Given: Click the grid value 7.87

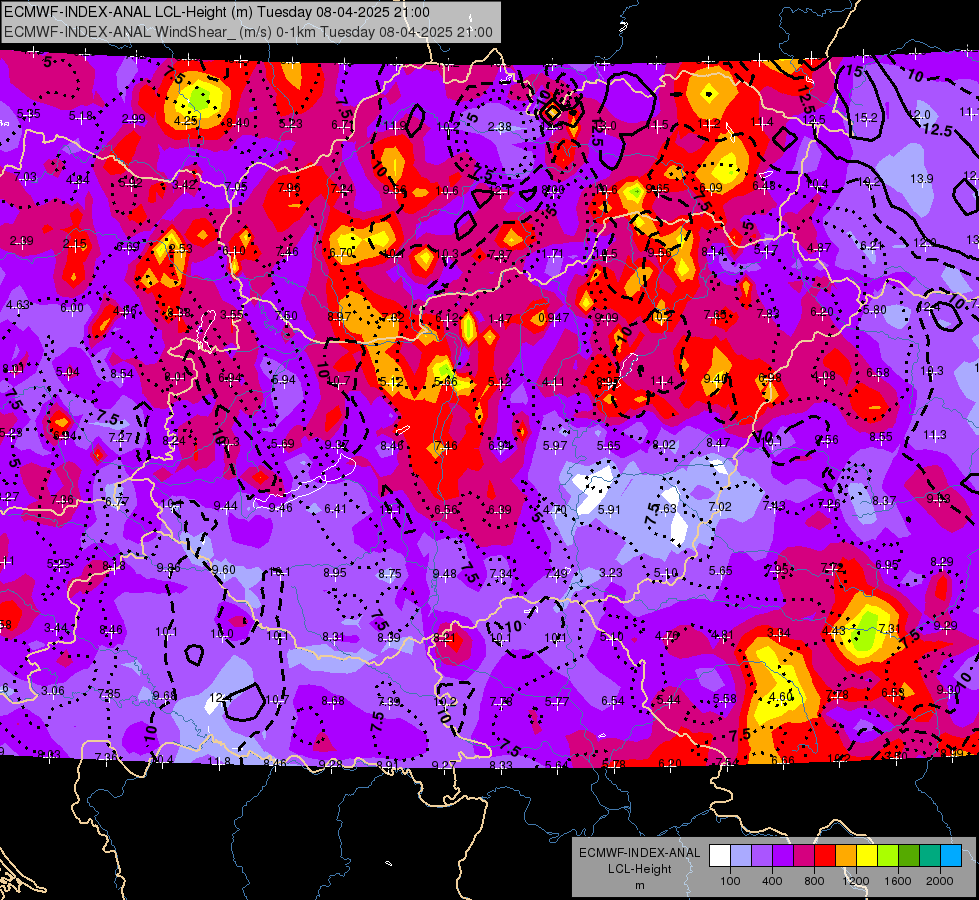Looking at the screenshot, I should coord(500,254).
